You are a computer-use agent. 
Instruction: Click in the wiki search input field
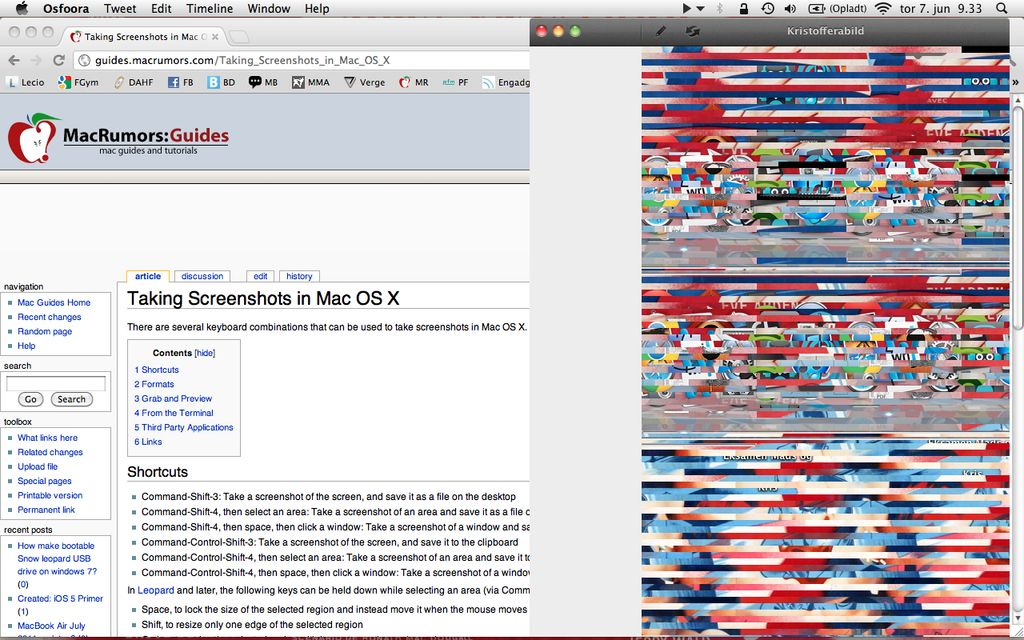[x=56, y=383]
